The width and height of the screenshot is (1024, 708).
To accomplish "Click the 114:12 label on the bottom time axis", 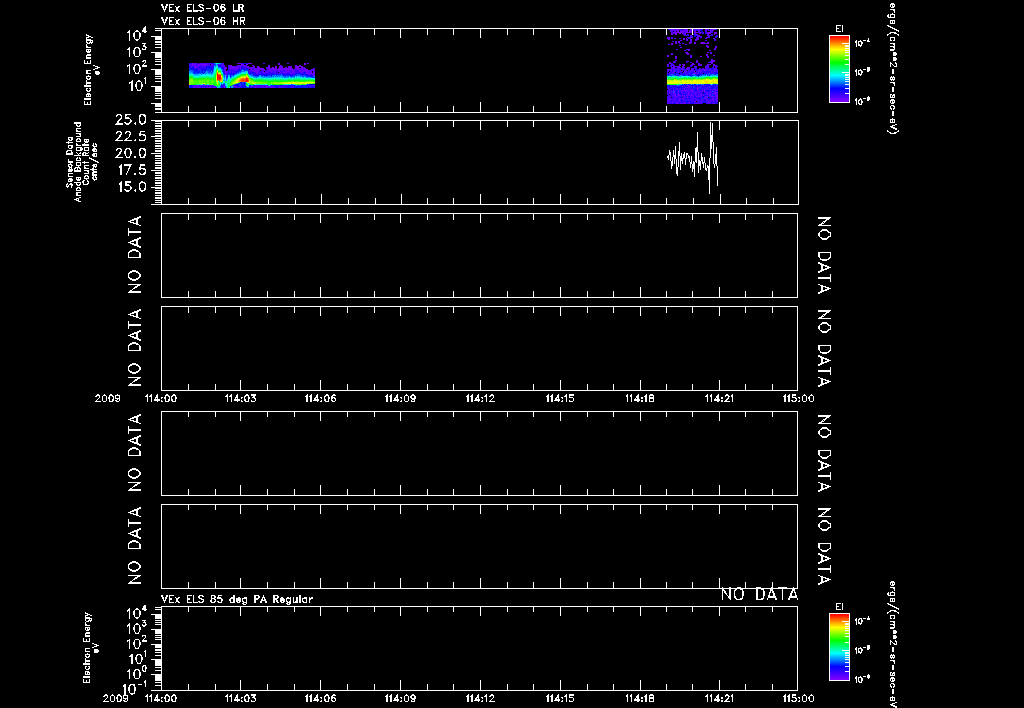I will coord(480,699).
